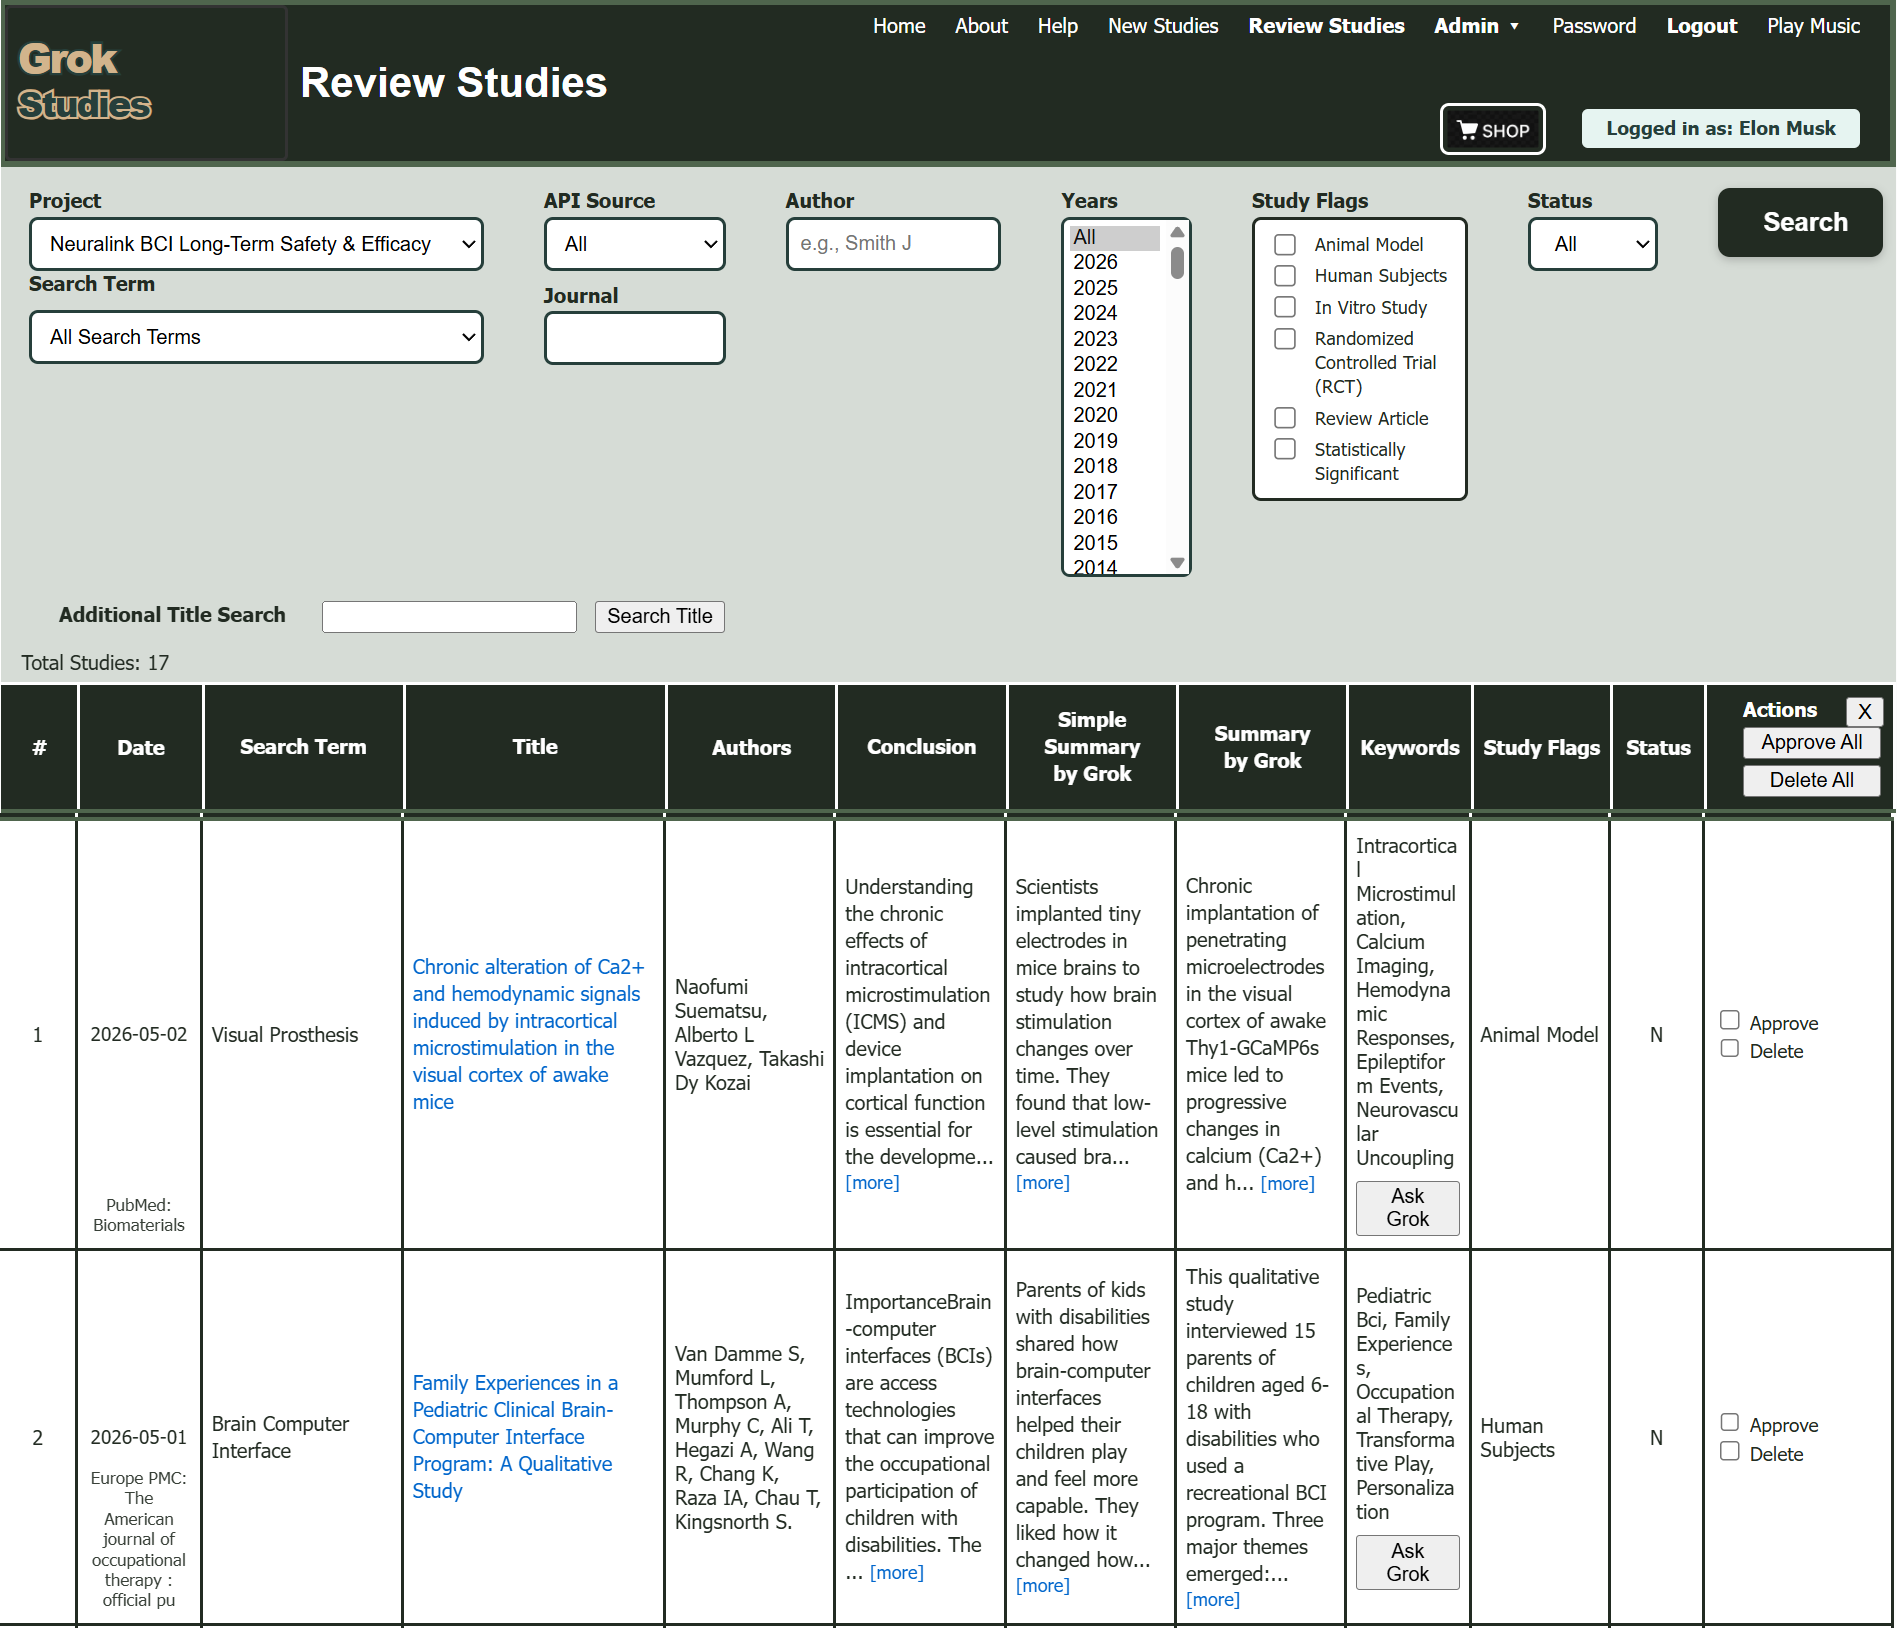The height and width of the screenshot is (1634, 1899).
Task: Click the Years list scroll-up arrow
Action: click(1177, 232)
